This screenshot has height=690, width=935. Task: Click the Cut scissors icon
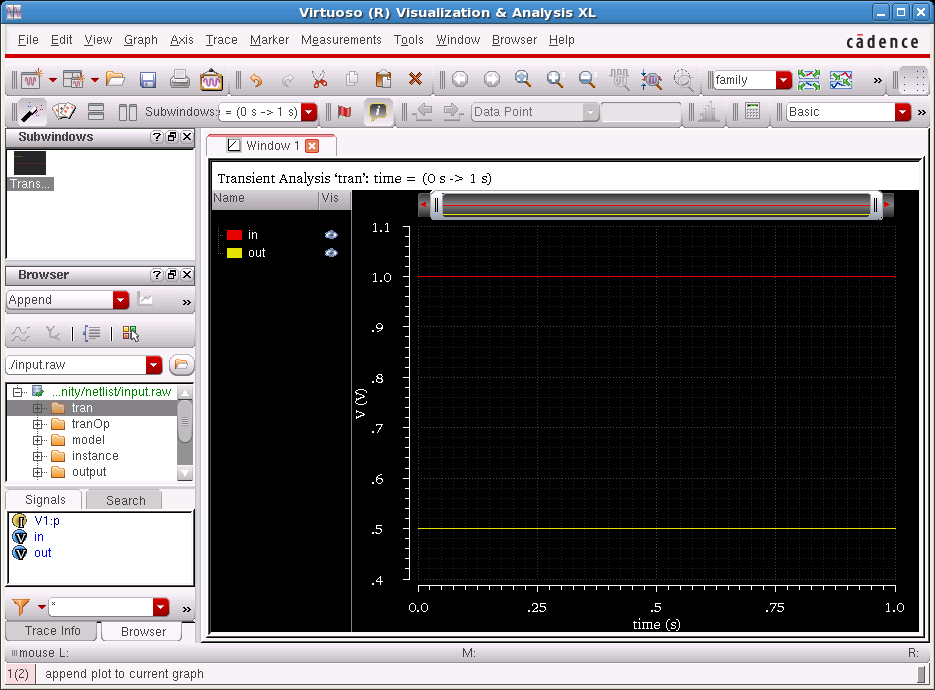click(x=319, y=80)
